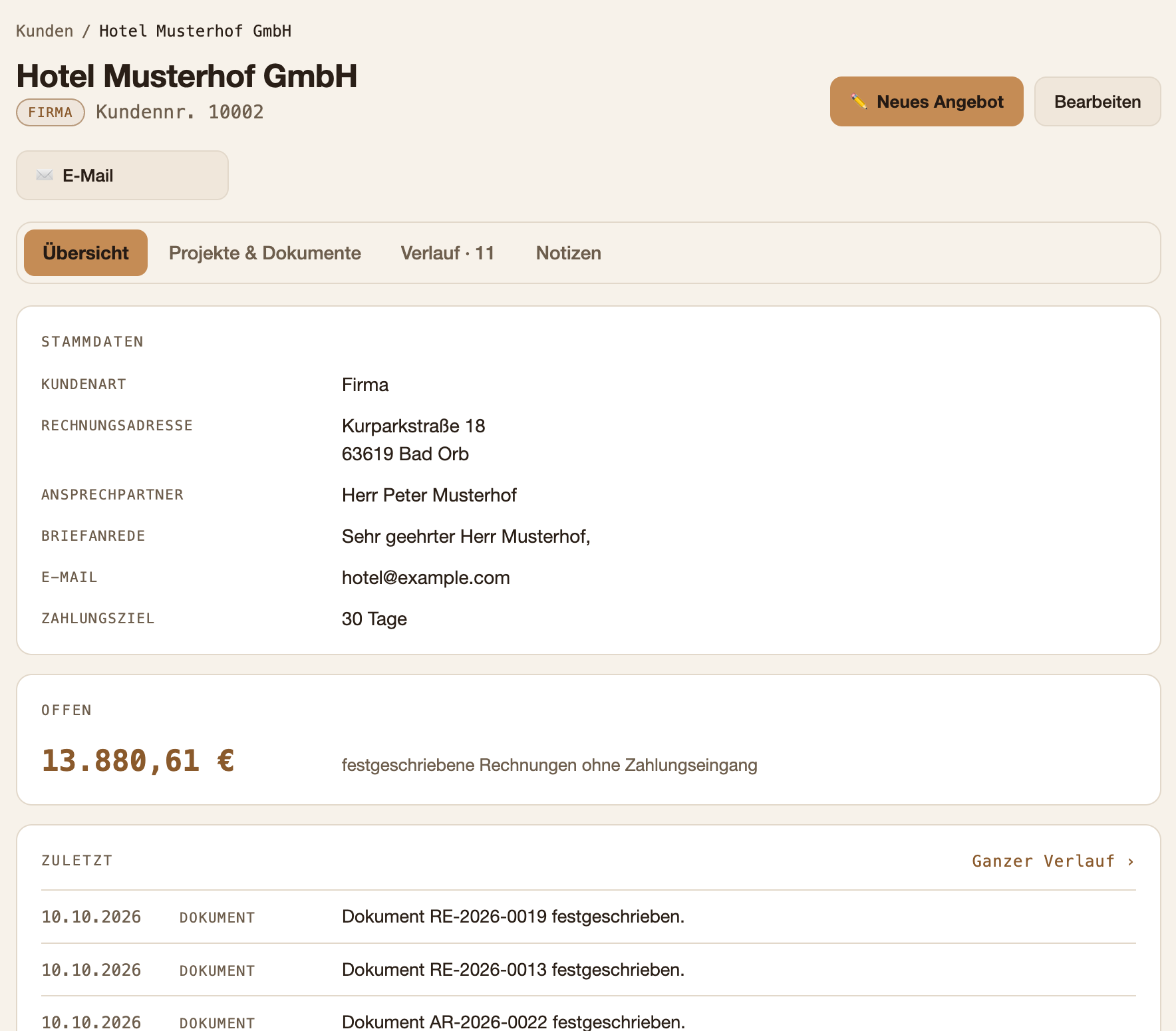Click Dokument RE-2026-0019 festgeschrieben entry
The image size is (1176, 1031).
click(513, 917)
